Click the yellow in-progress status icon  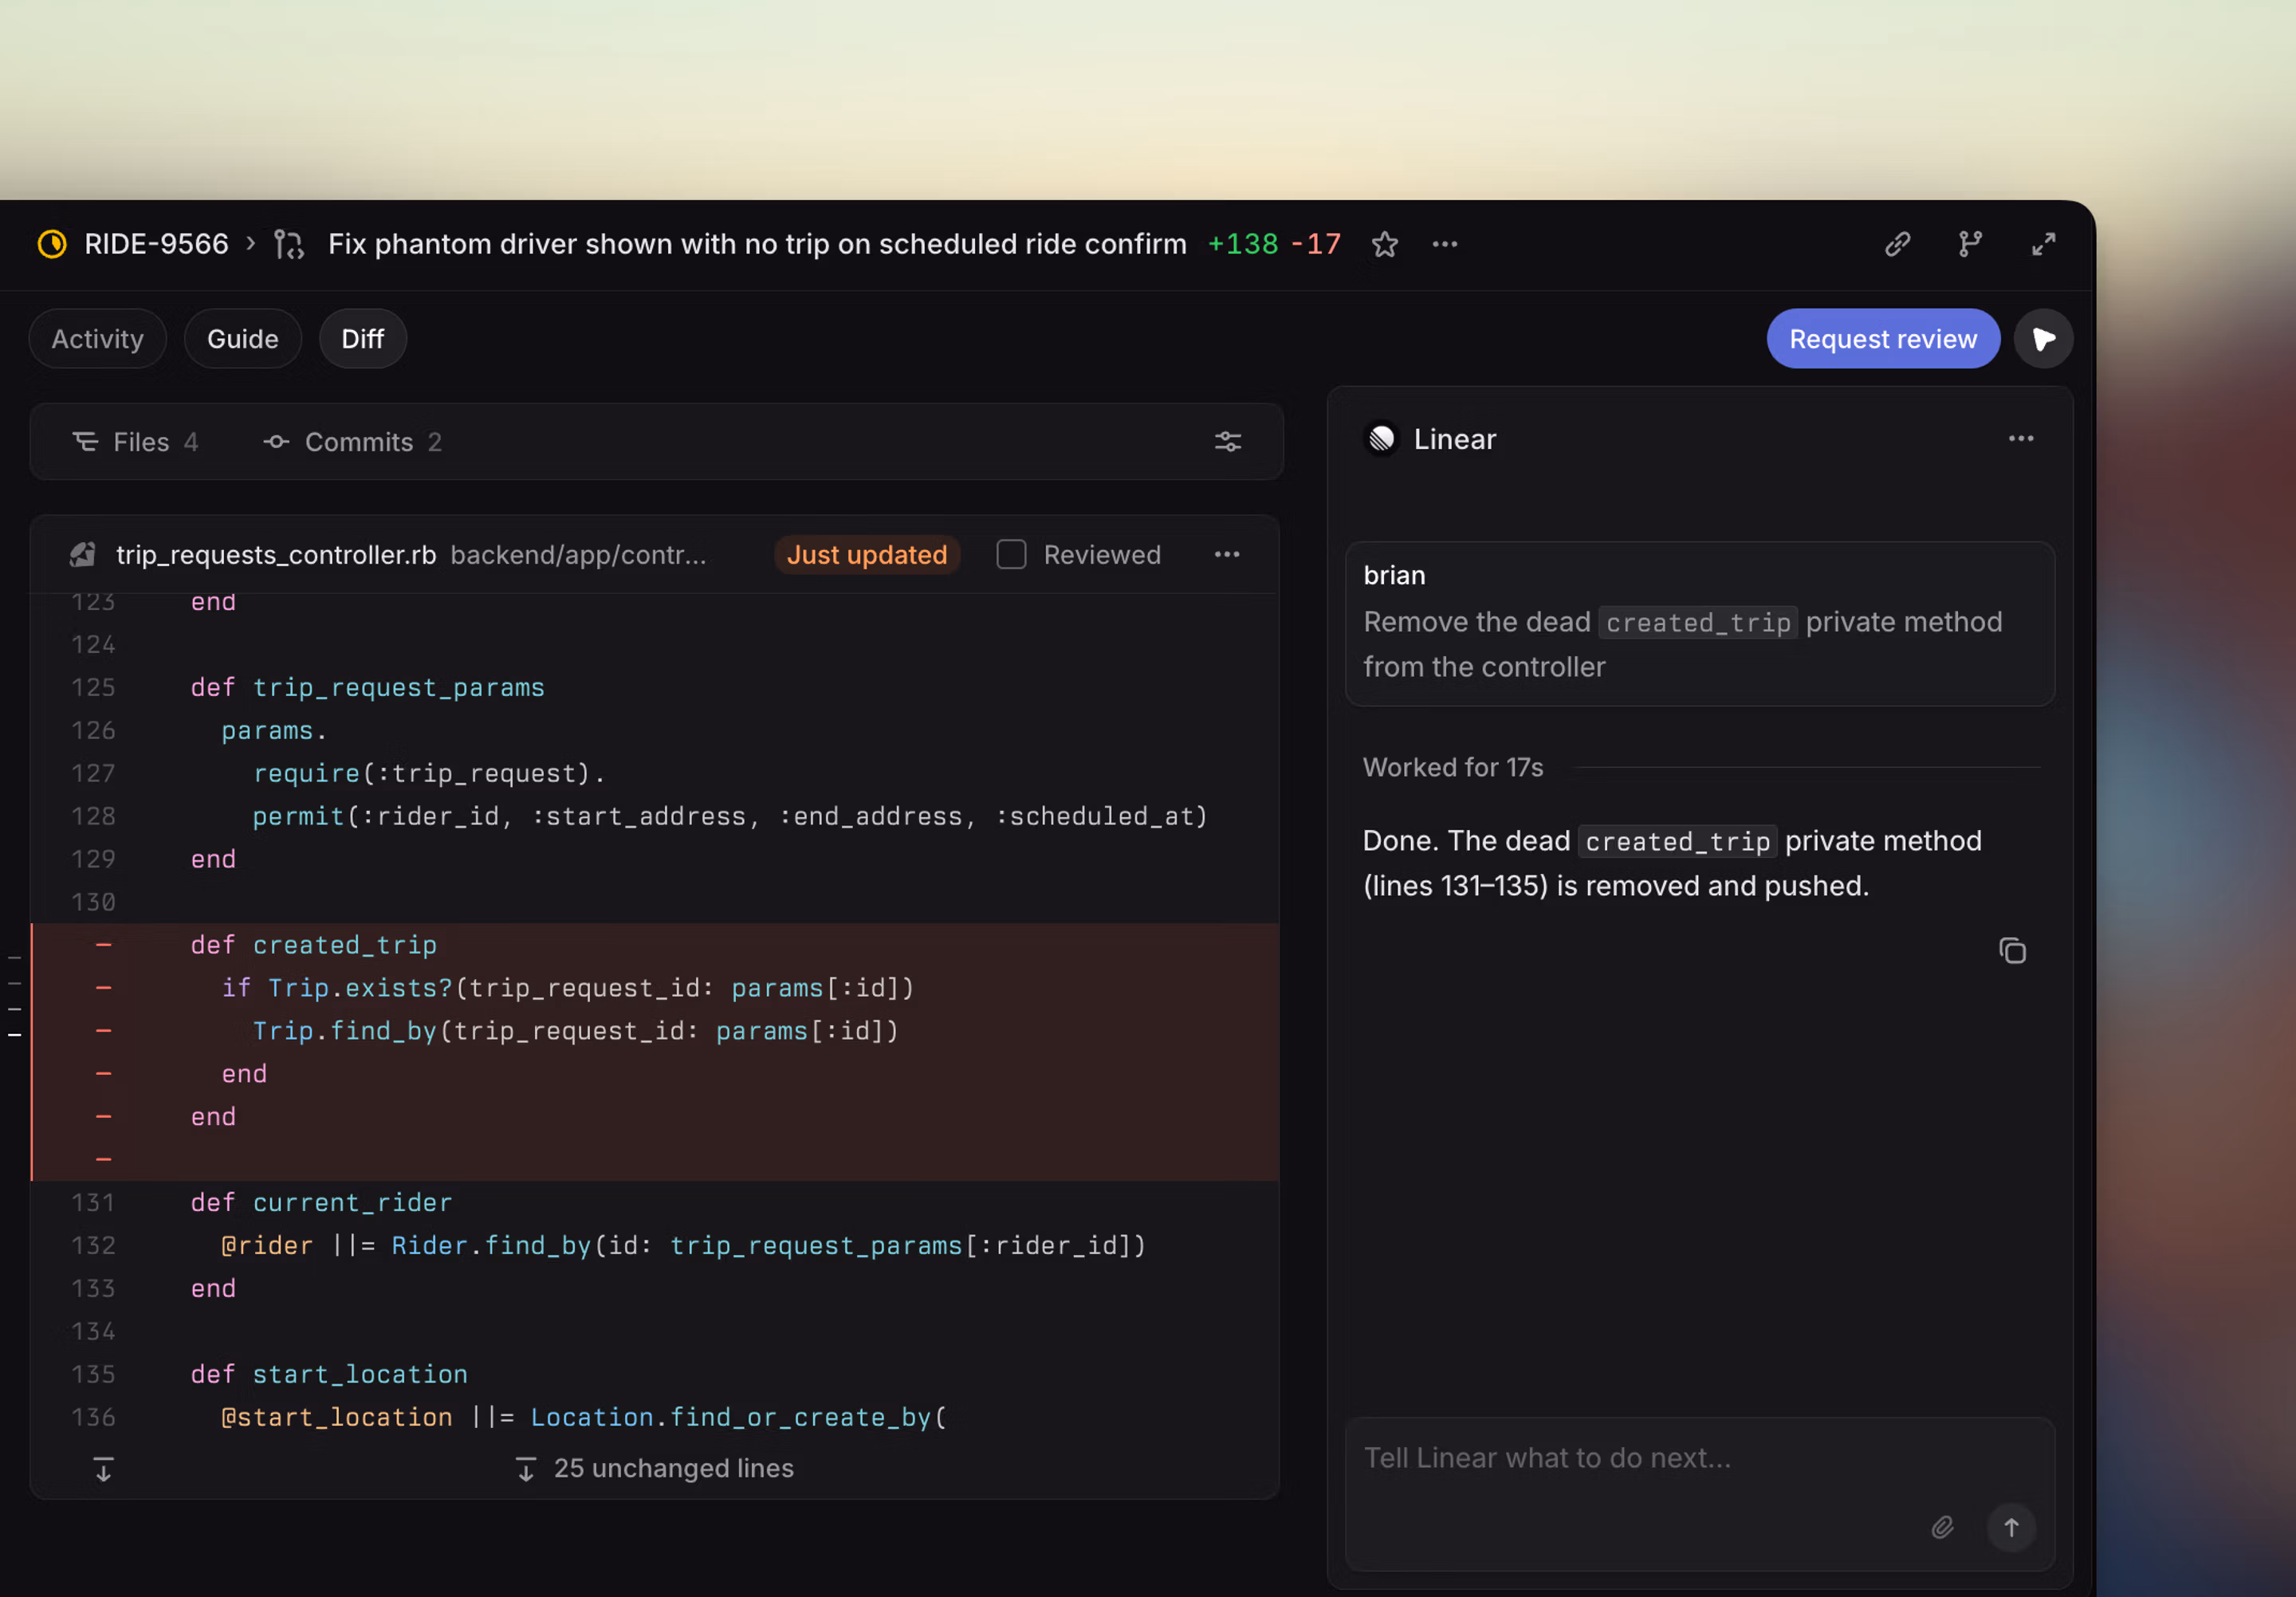(51, 244)
